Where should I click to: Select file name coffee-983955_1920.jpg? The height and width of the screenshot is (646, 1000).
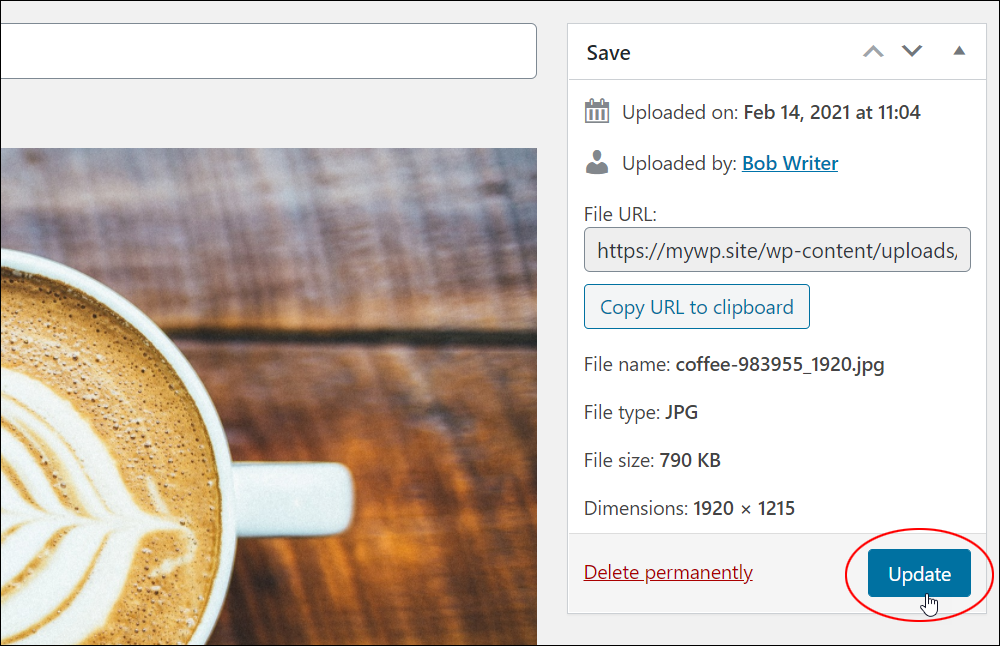(x=779, y=365)
